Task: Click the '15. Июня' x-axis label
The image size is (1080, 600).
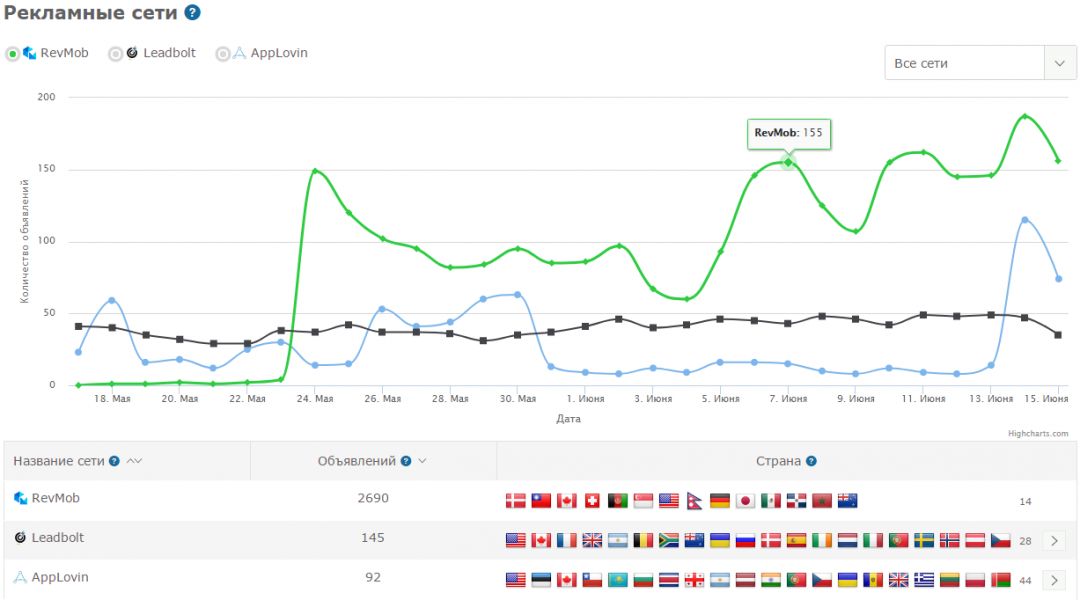Action: point(1046,399)
